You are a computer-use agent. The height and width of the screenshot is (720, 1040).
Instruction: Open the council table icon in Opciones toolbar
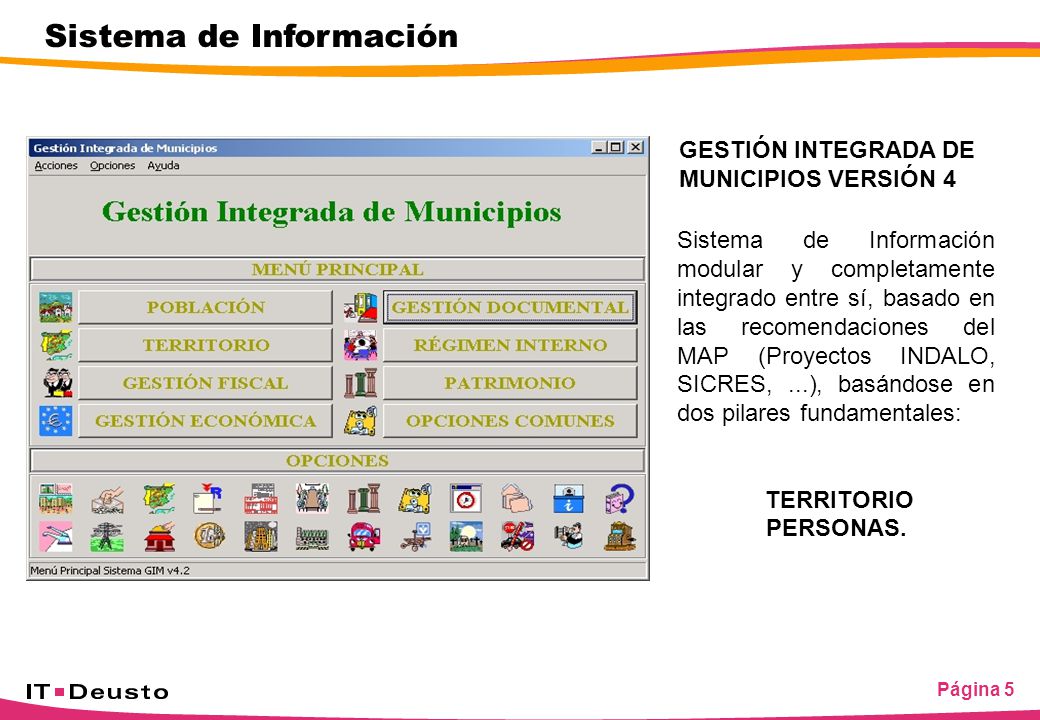coord(312,499)
